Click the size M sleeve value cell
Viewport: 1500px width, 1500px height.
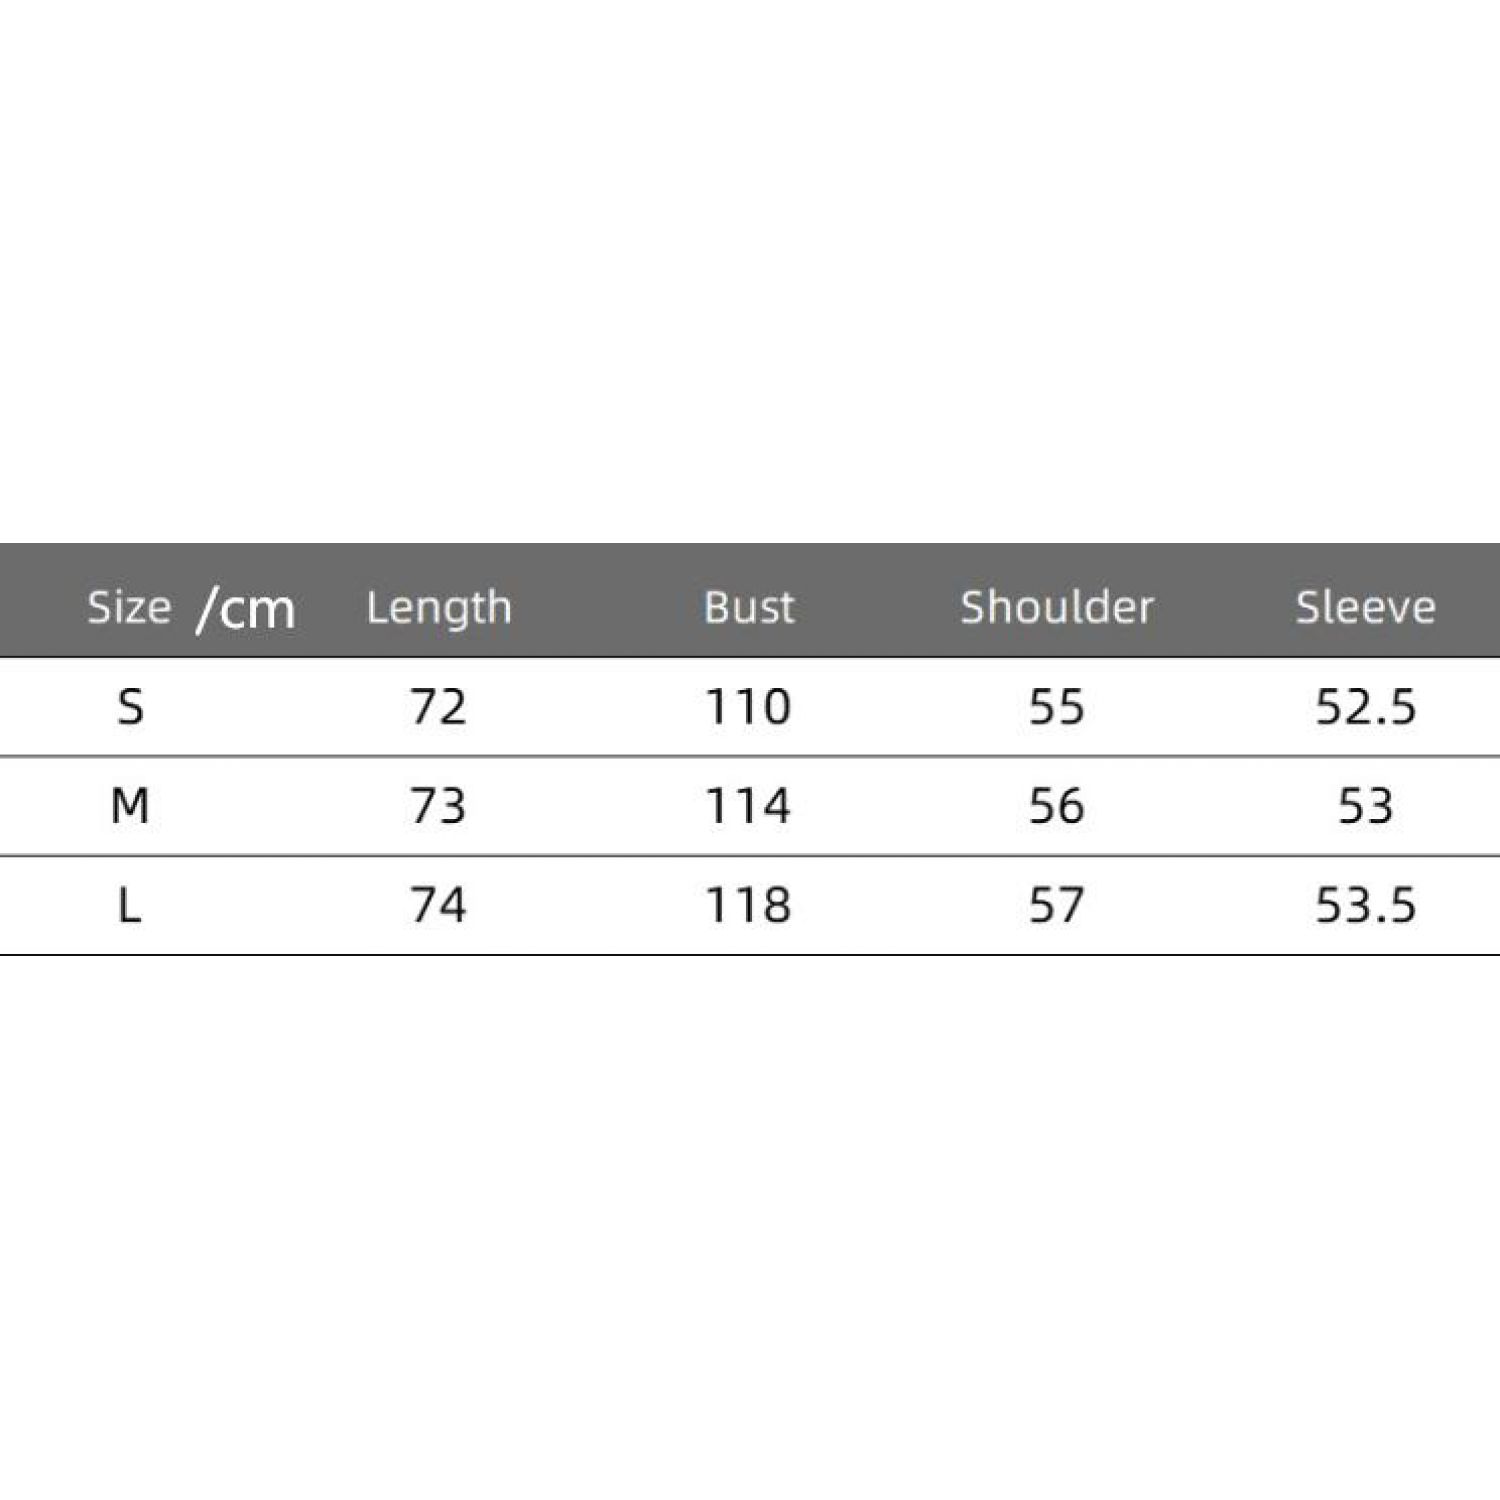1365,806
